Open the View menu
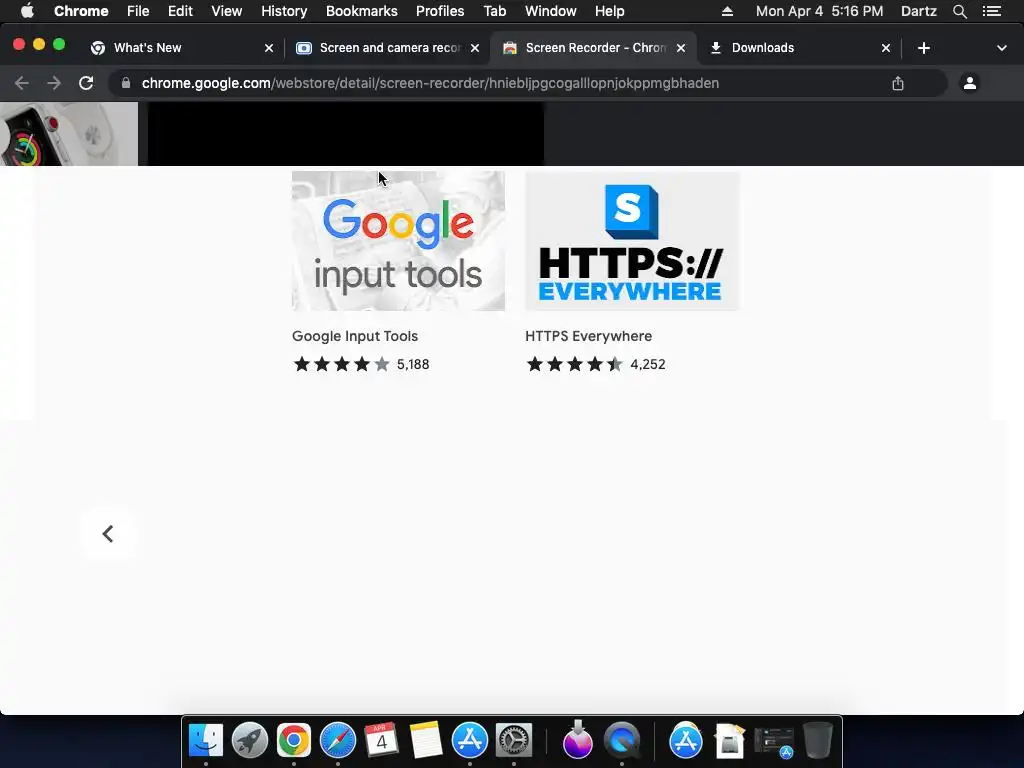Viewport: 1024px width, 768px height. (x=227, y=11)
